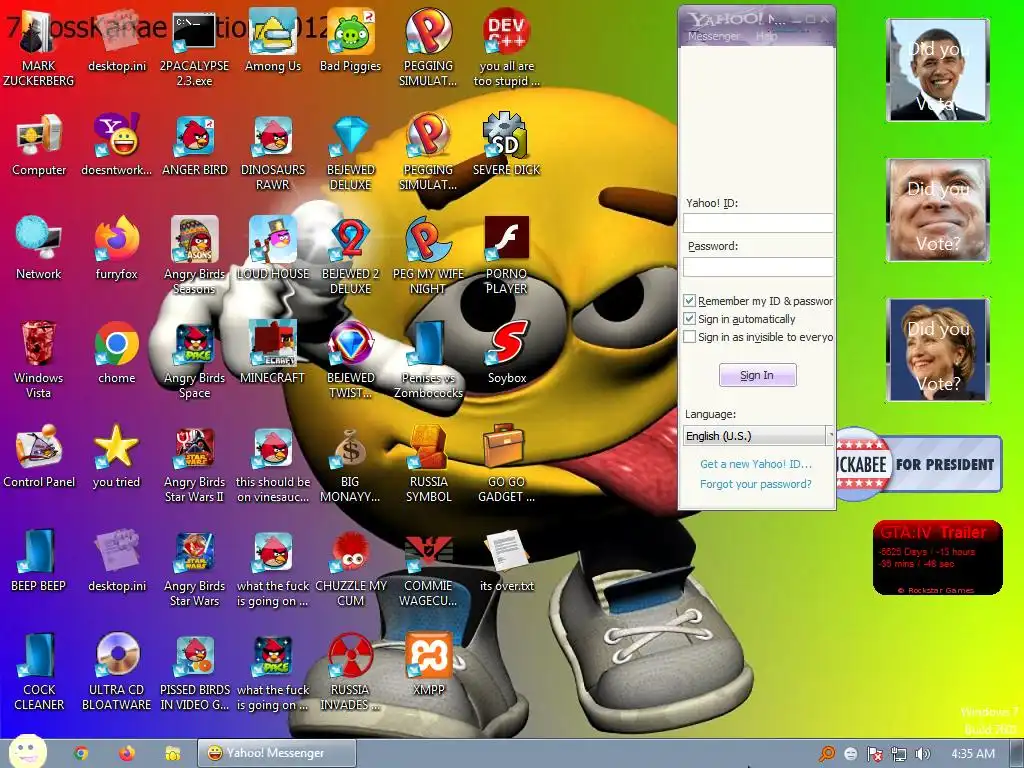Click the magnifier tray icon
The width and height of the screenshot is (1024, 768).
[827, 754]
